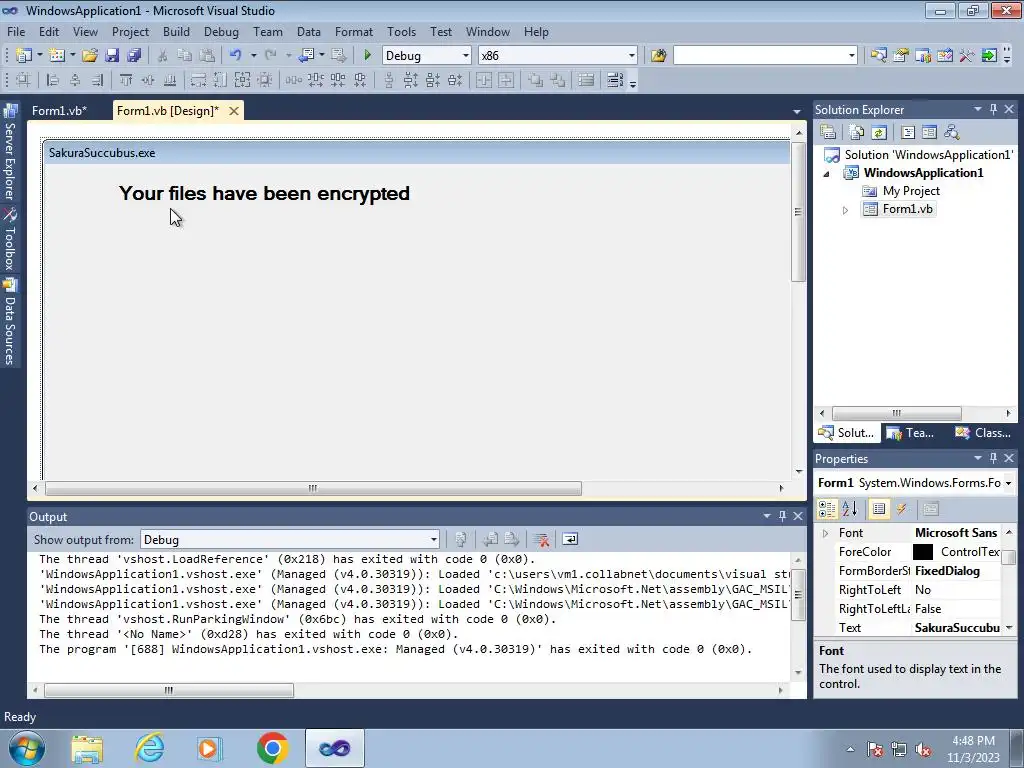
Task: Toggle auto-hide pin on Output panel
Action: 782,516
